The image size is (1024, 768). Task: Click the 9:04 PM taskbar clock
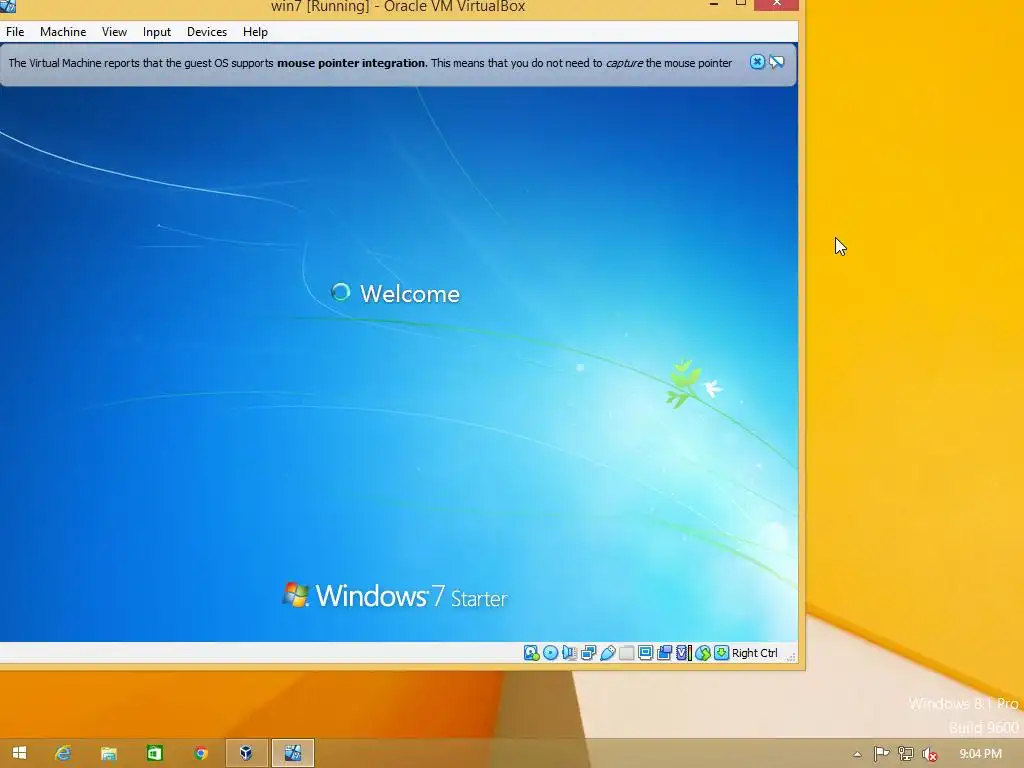click(980, 754)
